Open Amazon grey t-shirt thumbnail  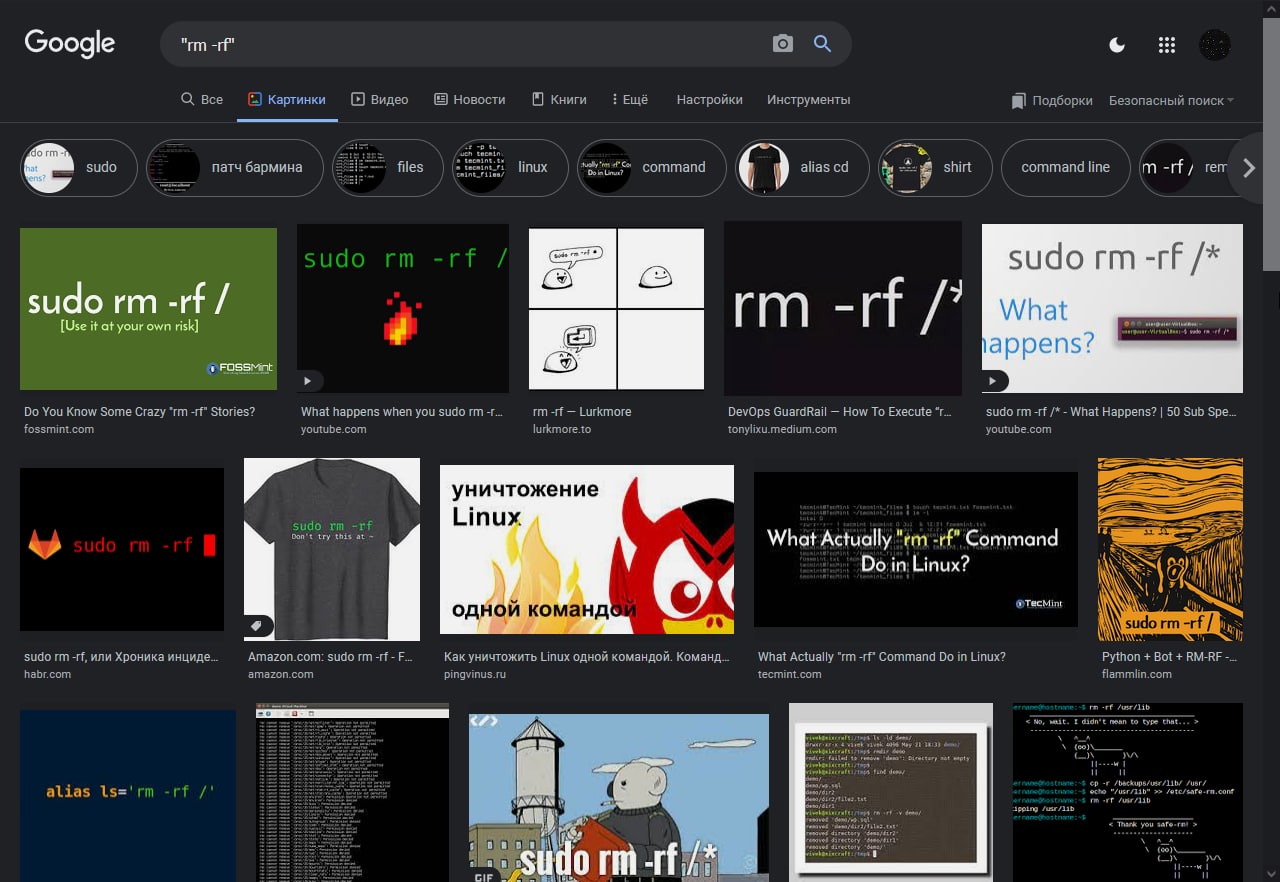pyautogui.click(x=332, y=549)
